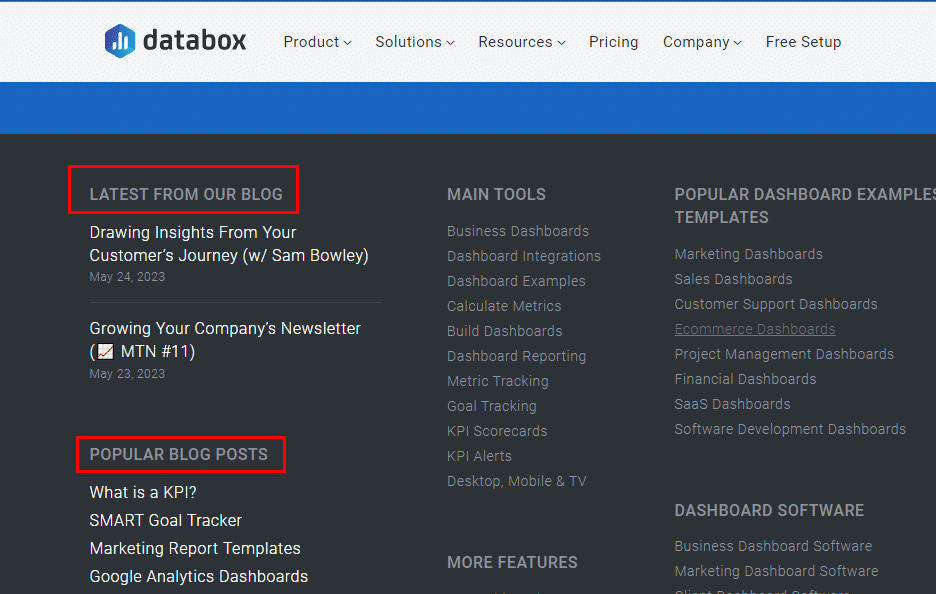
Task: Click the More Features heading
Action: click(512, 563)
